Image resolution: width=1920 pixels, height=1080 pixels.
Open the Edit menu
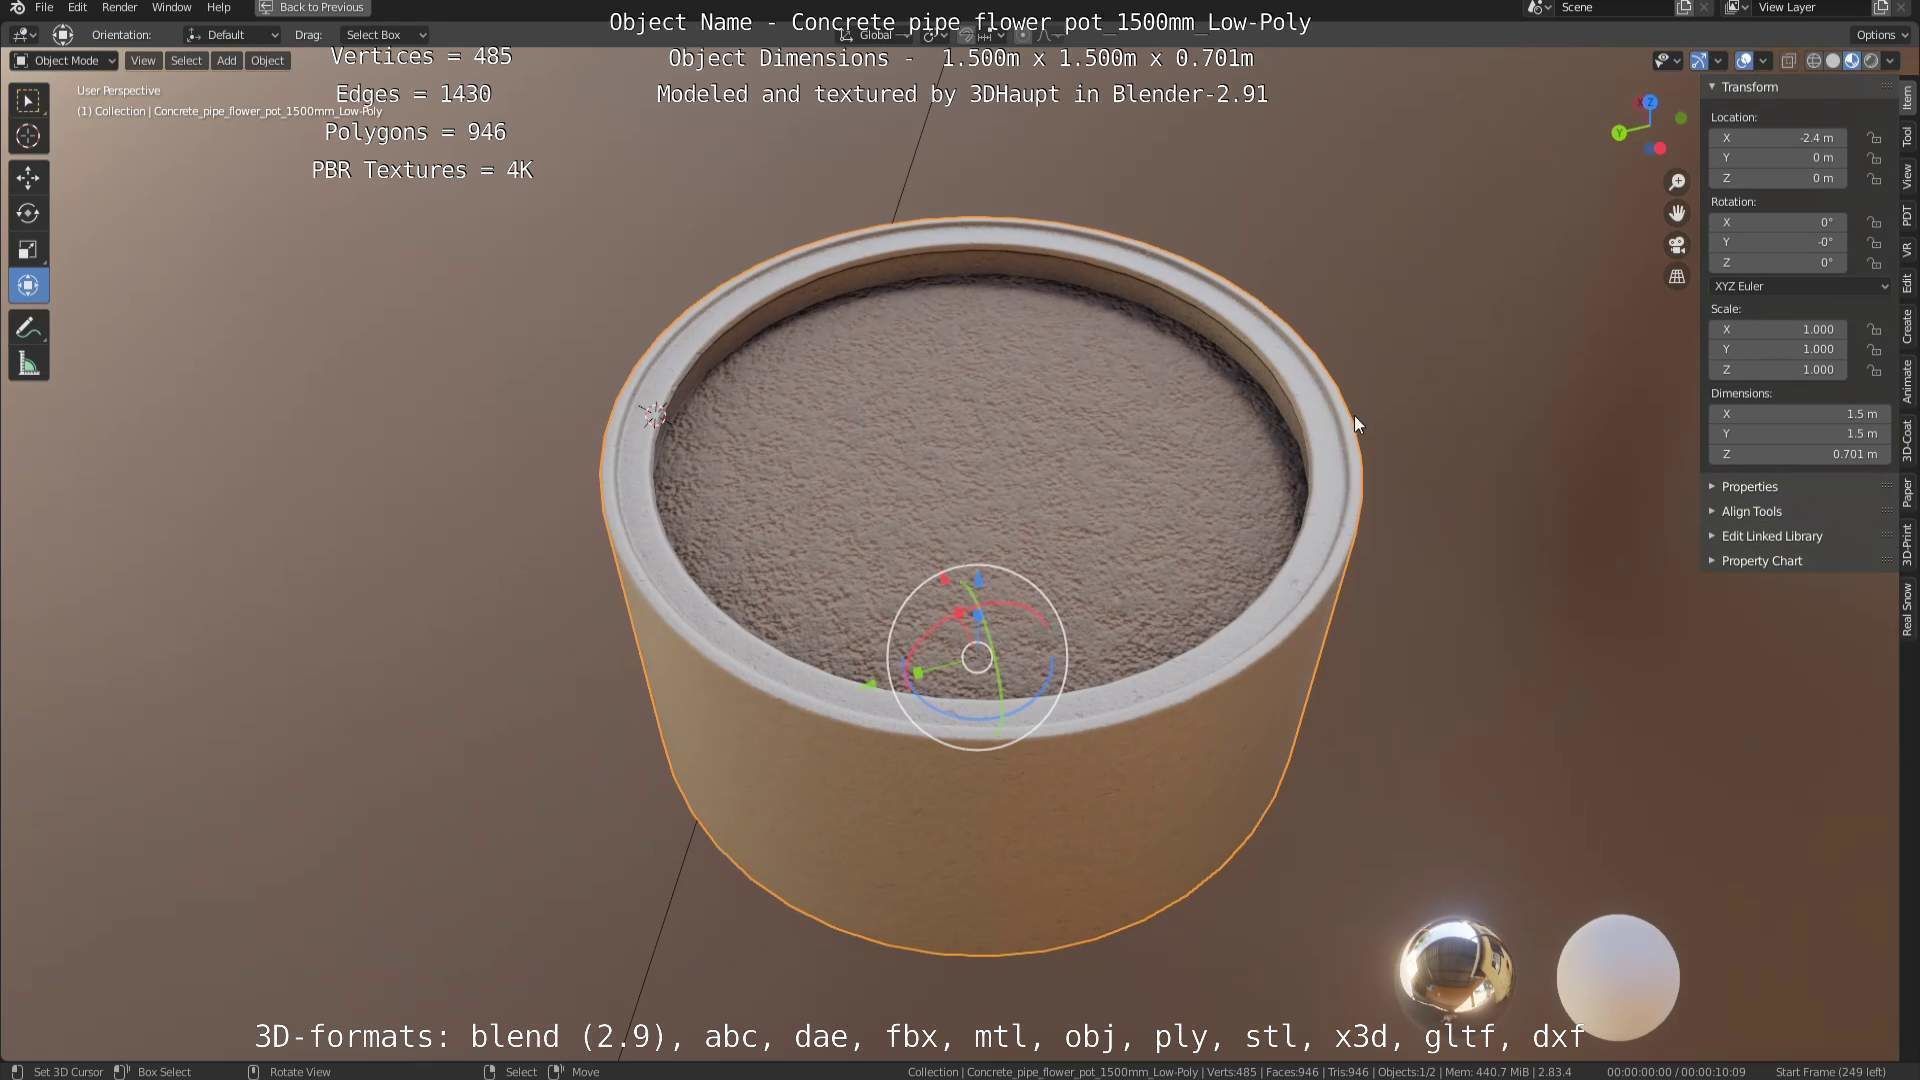(77, 7)
